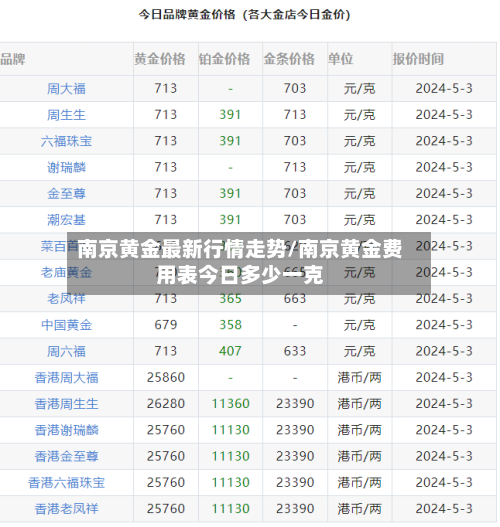Select the 品牌 column header
Viewport: 500px width, 527px height.
pos(13,59)
